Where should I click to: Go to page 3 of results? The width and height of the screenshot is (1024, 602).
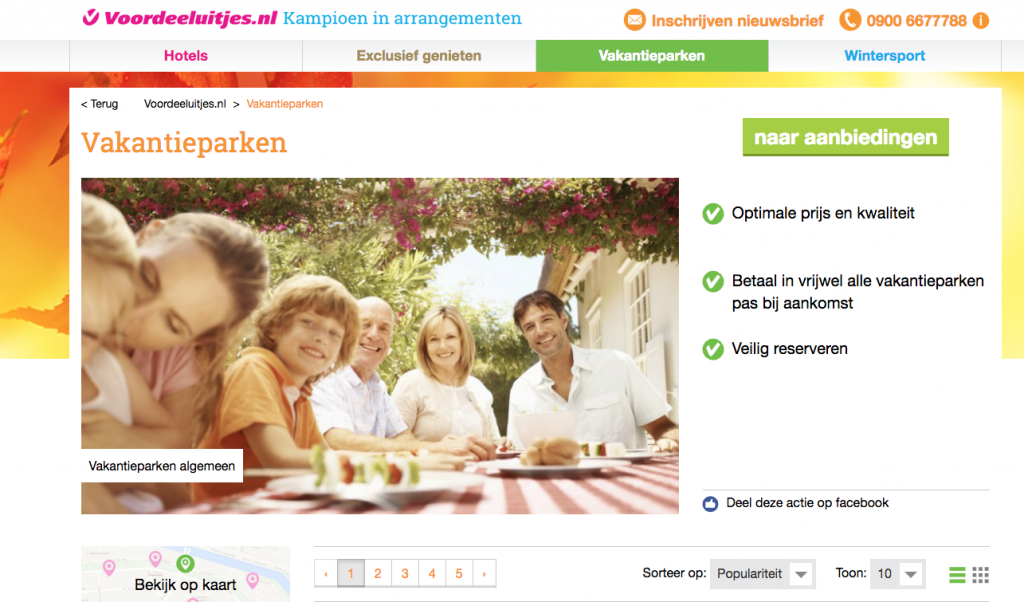[405, 573]
